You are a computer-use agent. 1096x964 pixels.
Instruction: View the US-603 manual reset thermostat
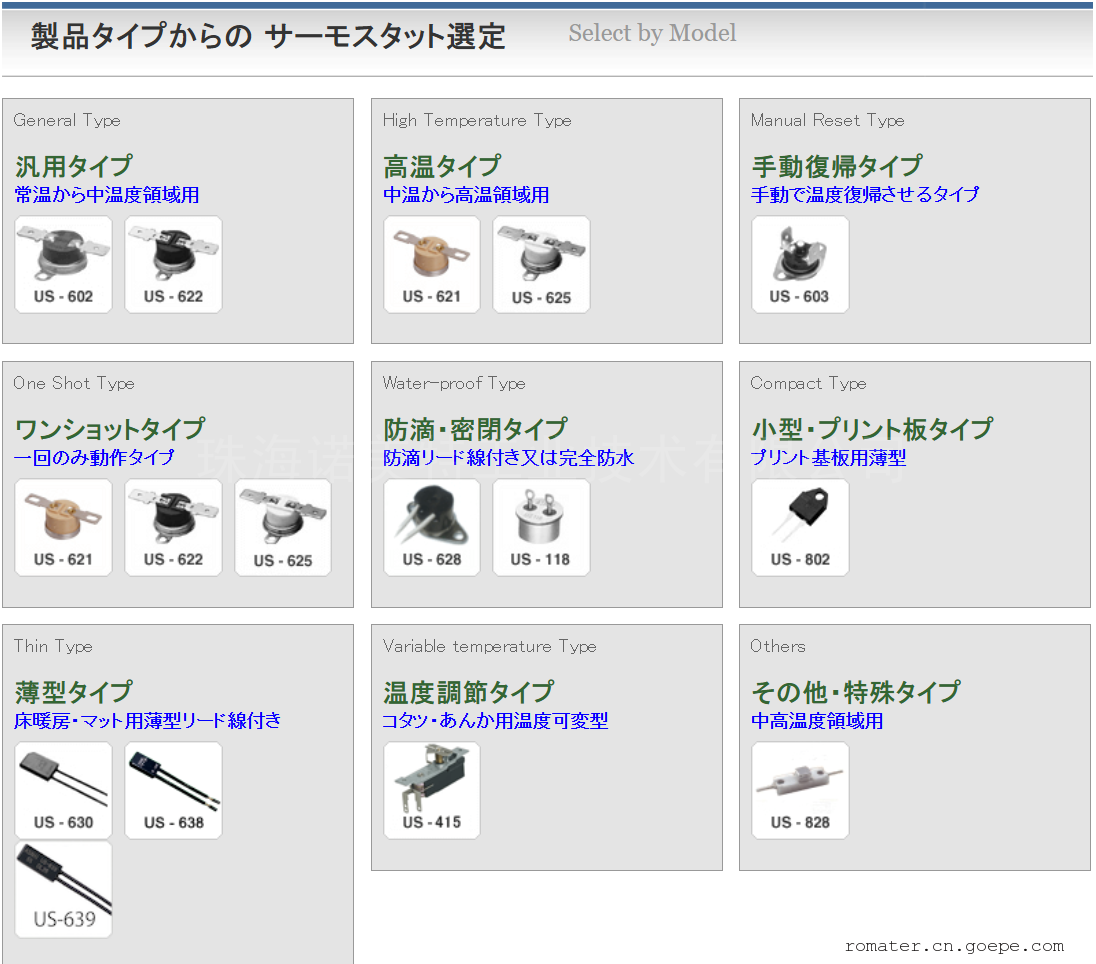tap(800, 264)
